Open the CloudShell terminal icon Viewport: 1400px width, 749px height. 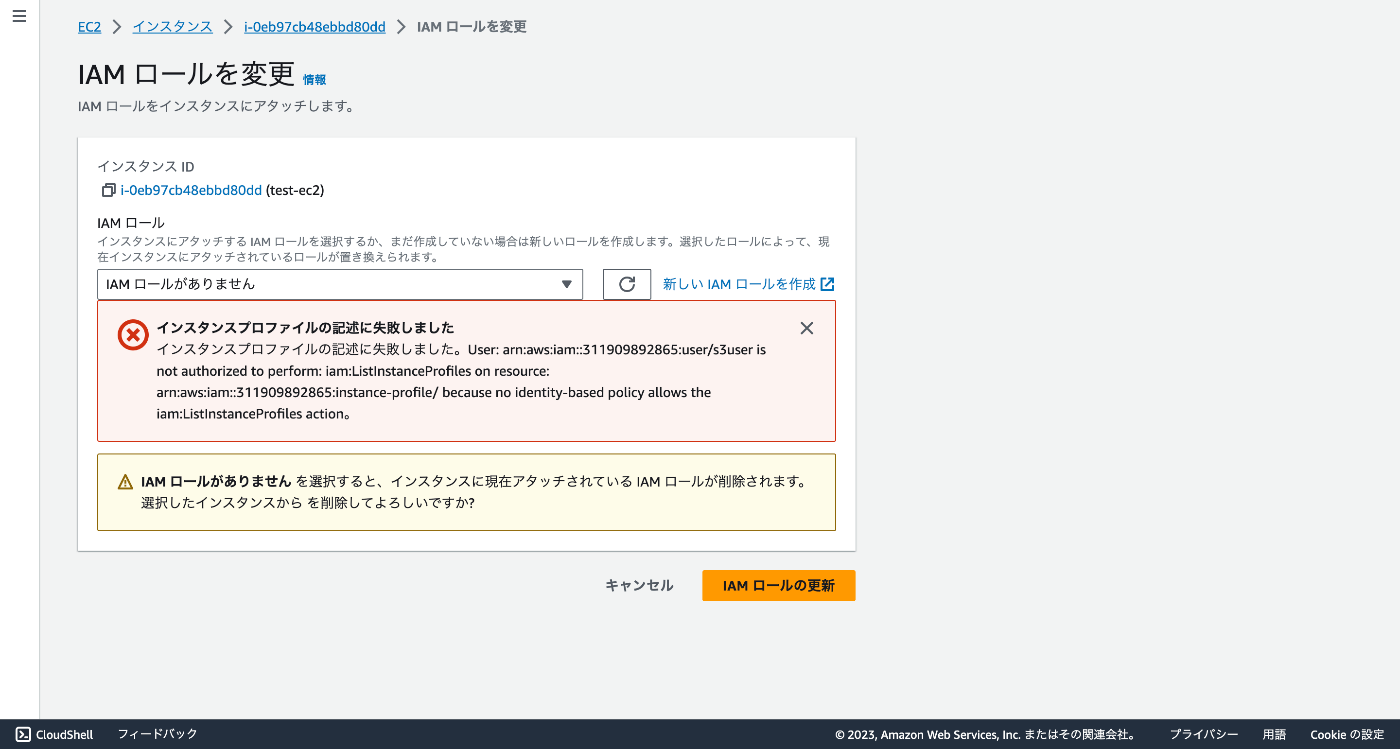point(23,734)
